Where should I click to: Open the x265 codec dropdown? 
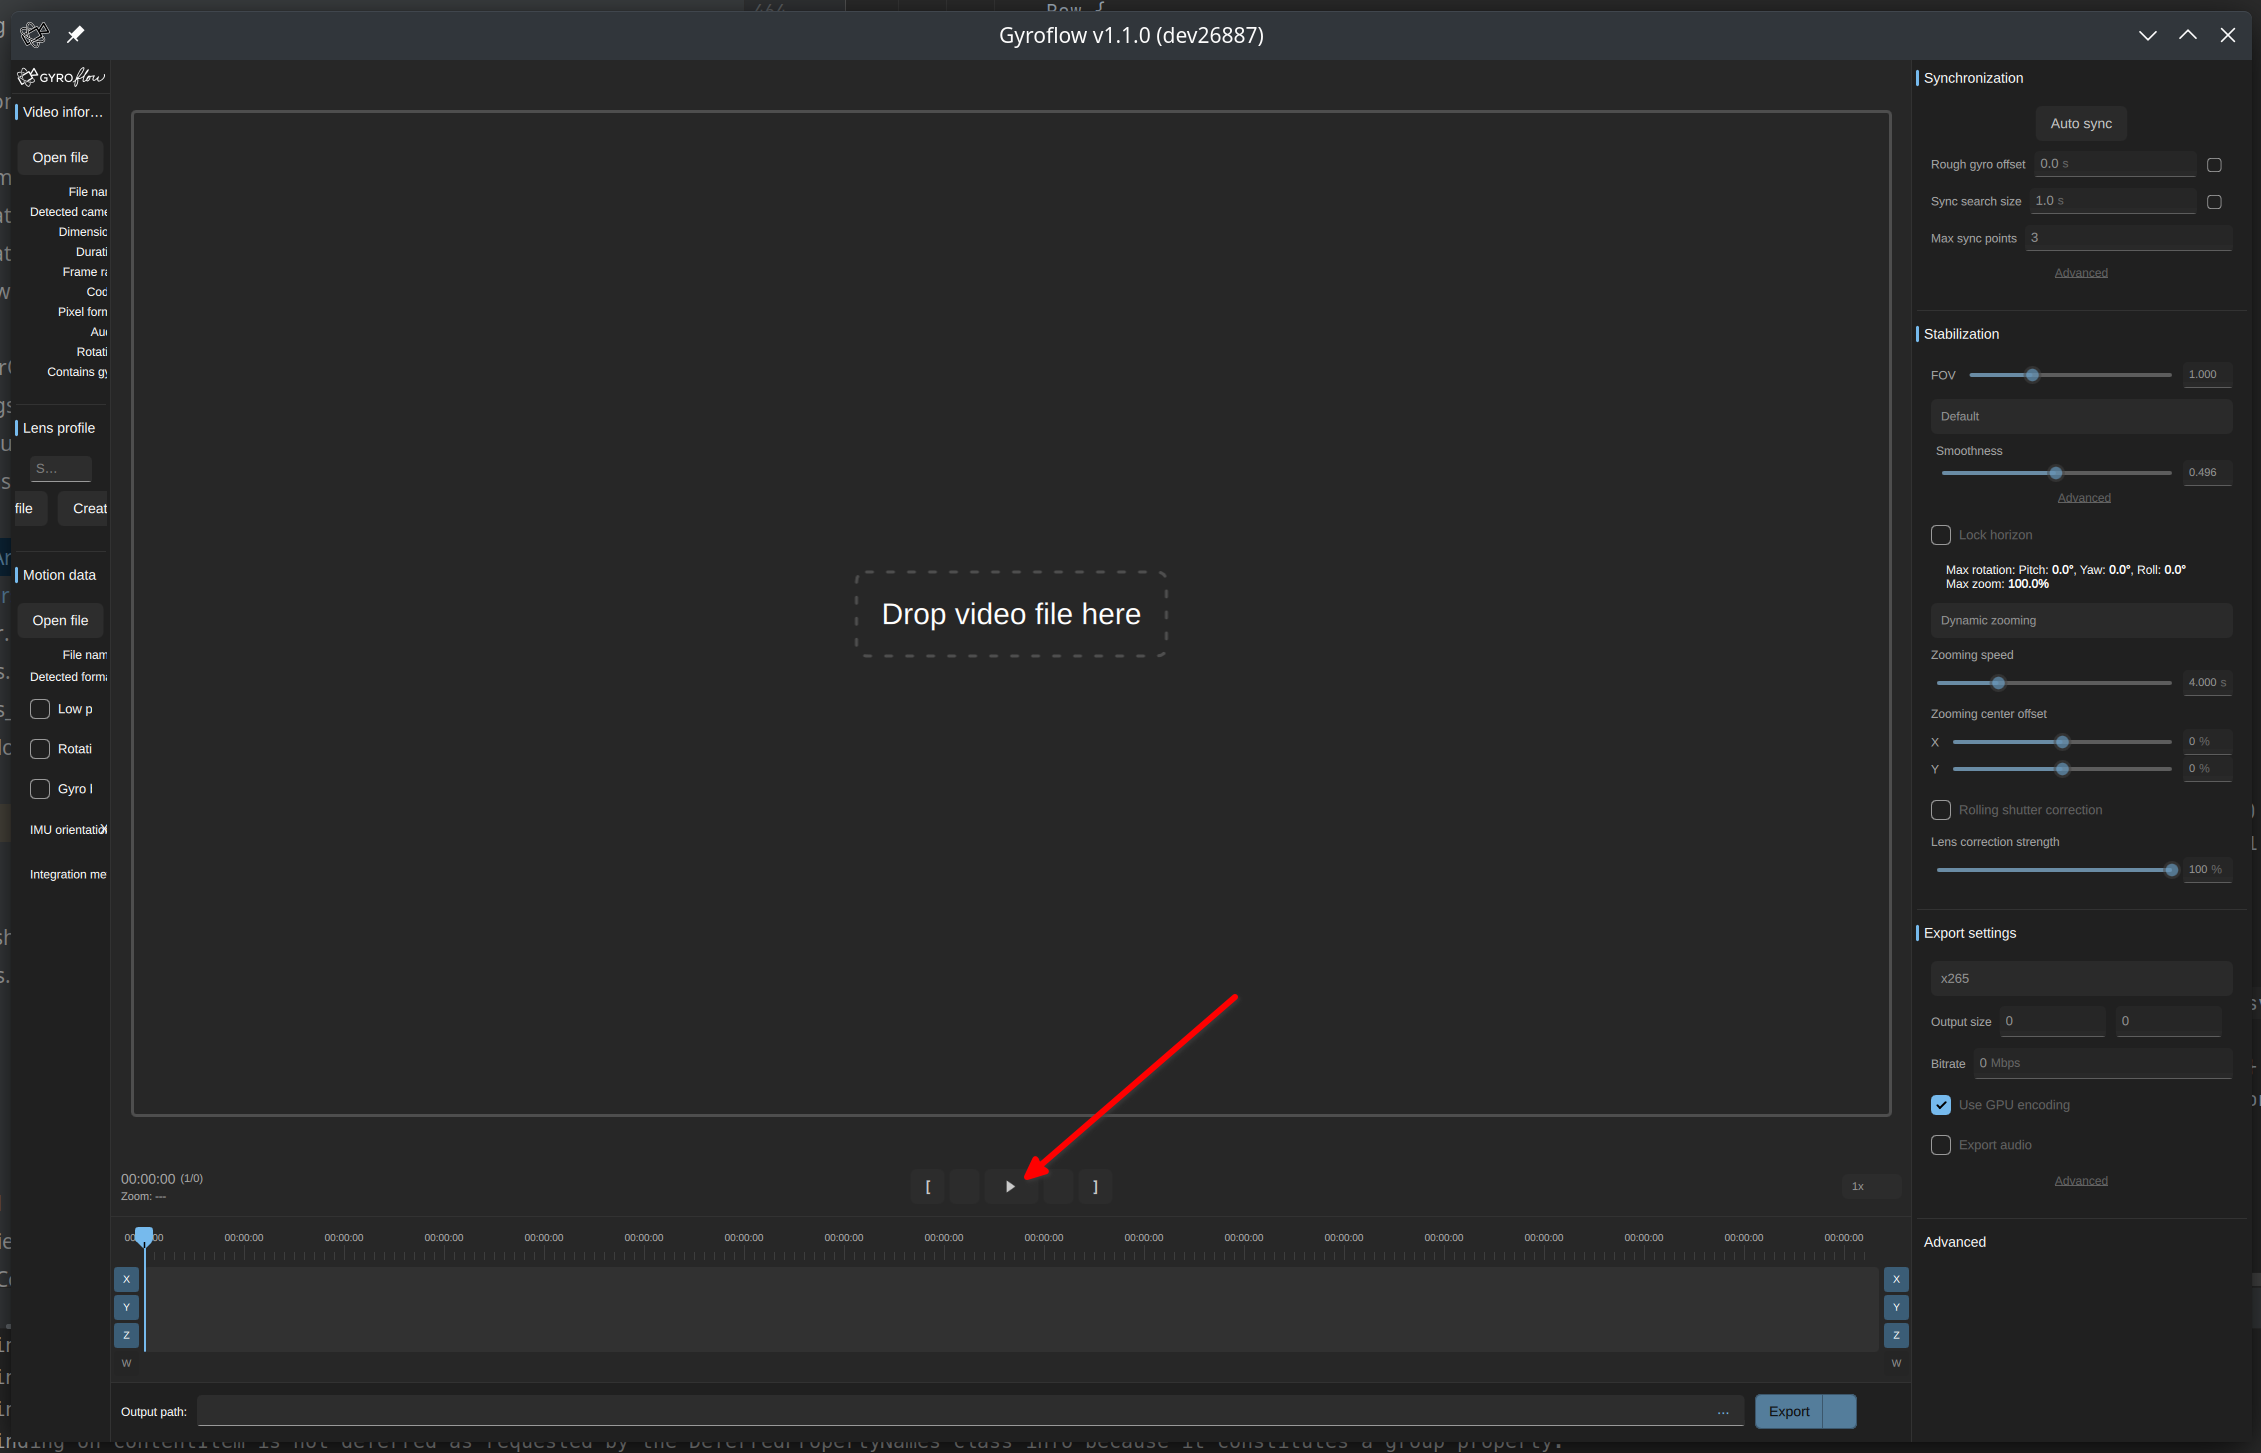[2080, 978]
